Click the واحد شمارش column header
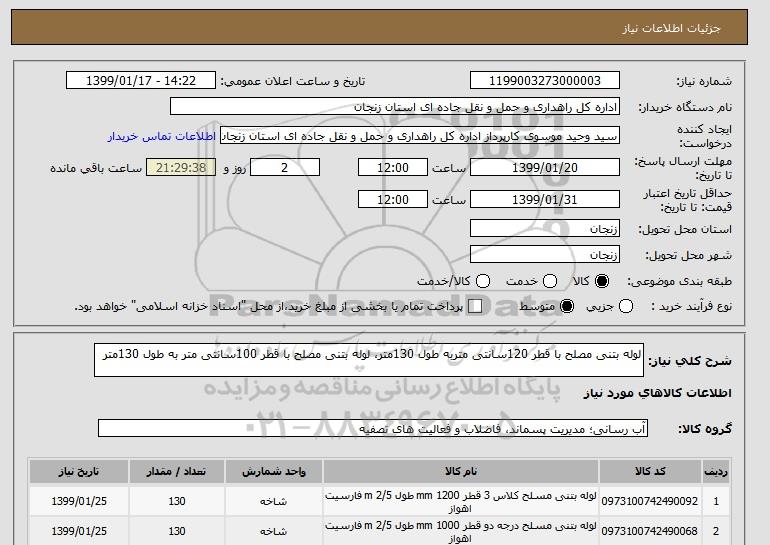 click(274, 471)
